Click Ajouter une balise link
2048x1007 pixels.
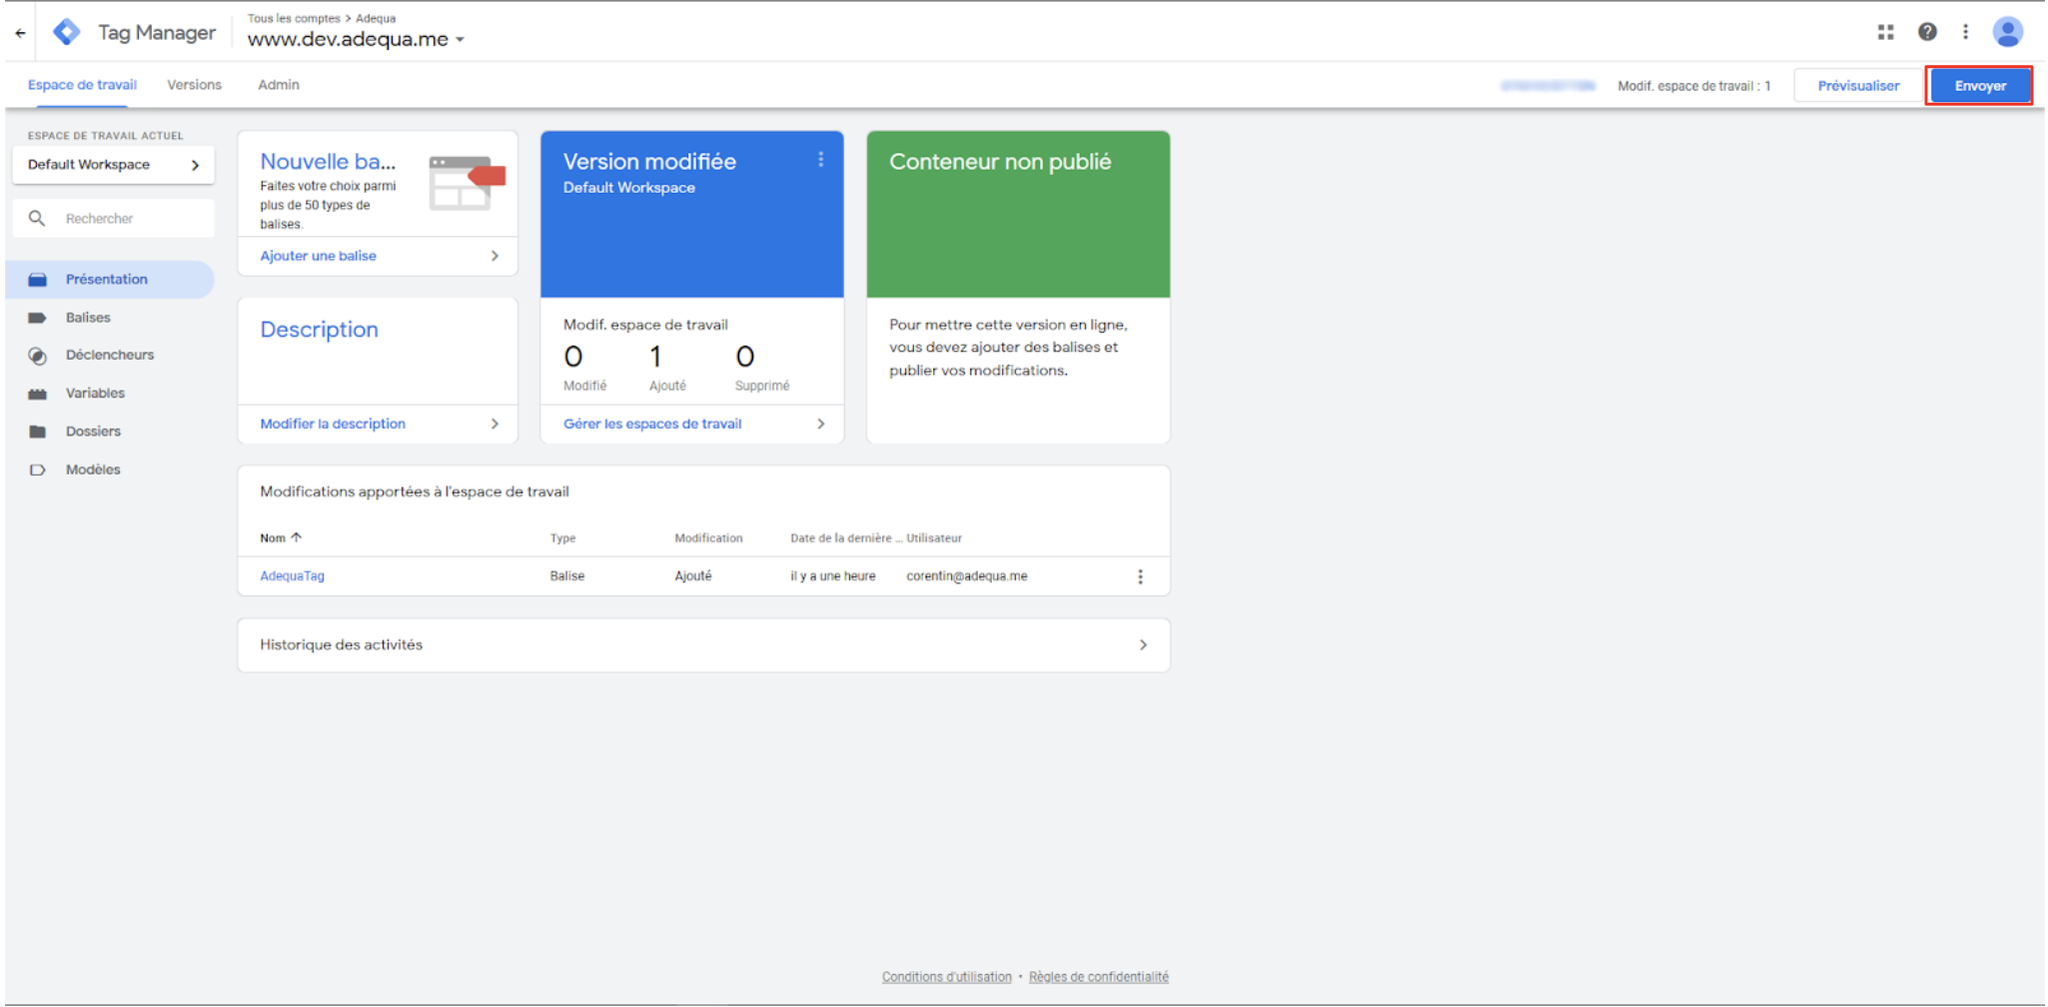tap(318, 256)
